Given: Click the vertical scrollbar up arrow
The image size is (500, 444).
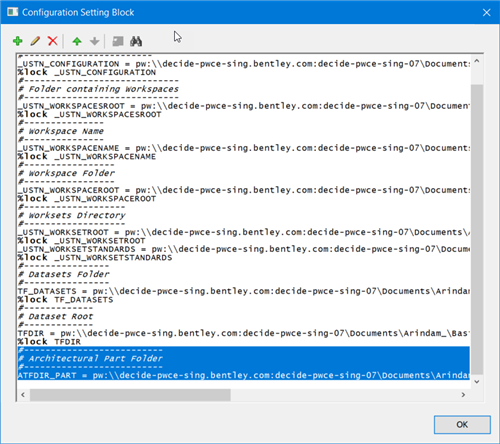Looking at the screenshot, I should click(477, 61).
